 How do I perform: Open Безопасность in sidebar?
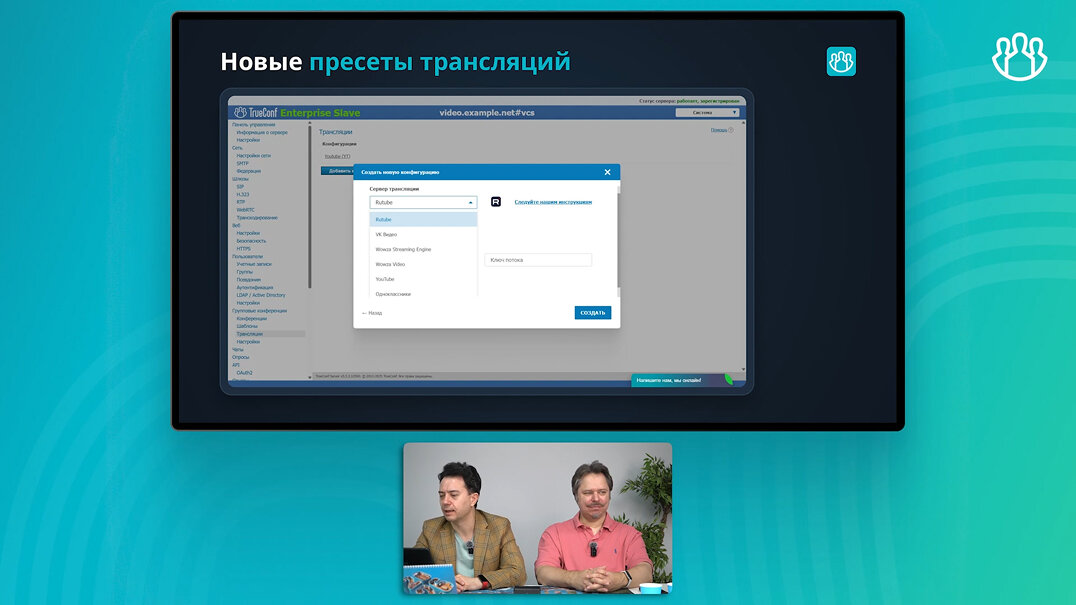[251, 241]
